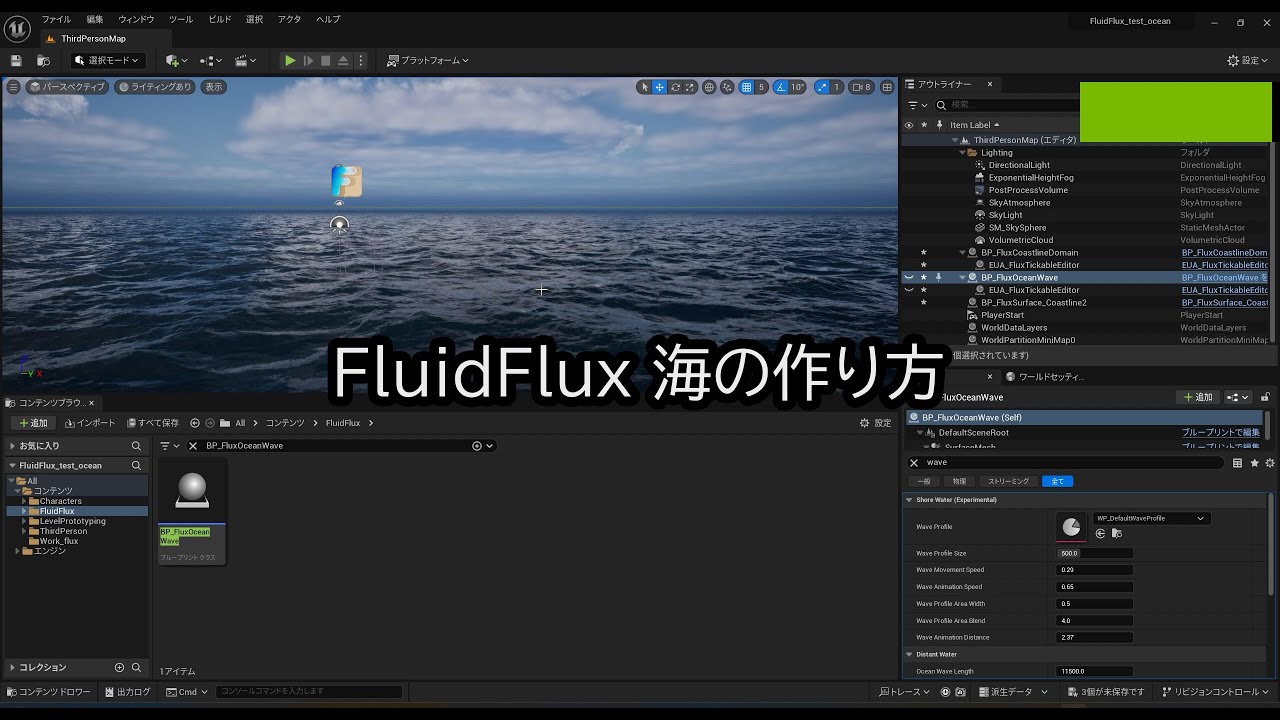
Task: Open the Details panel gear settings
Action: (x=1270, y=463)
